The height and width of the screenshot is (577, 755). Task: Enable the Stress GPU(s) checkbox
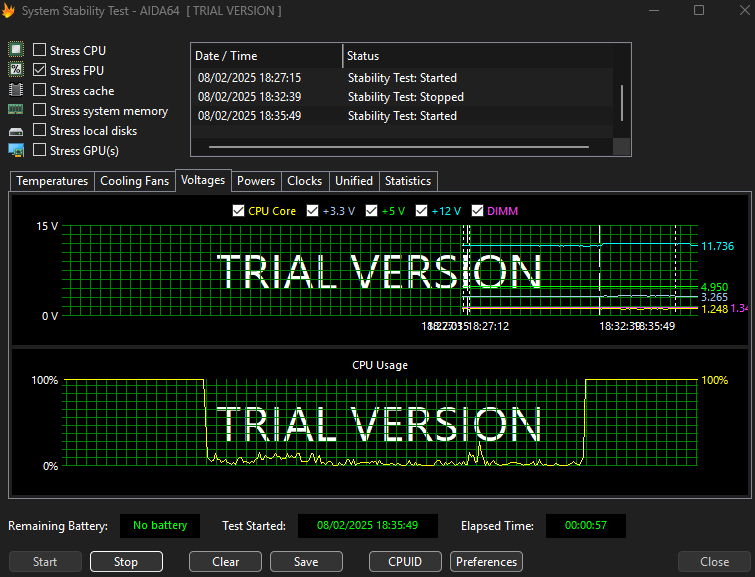coord(39,150)
